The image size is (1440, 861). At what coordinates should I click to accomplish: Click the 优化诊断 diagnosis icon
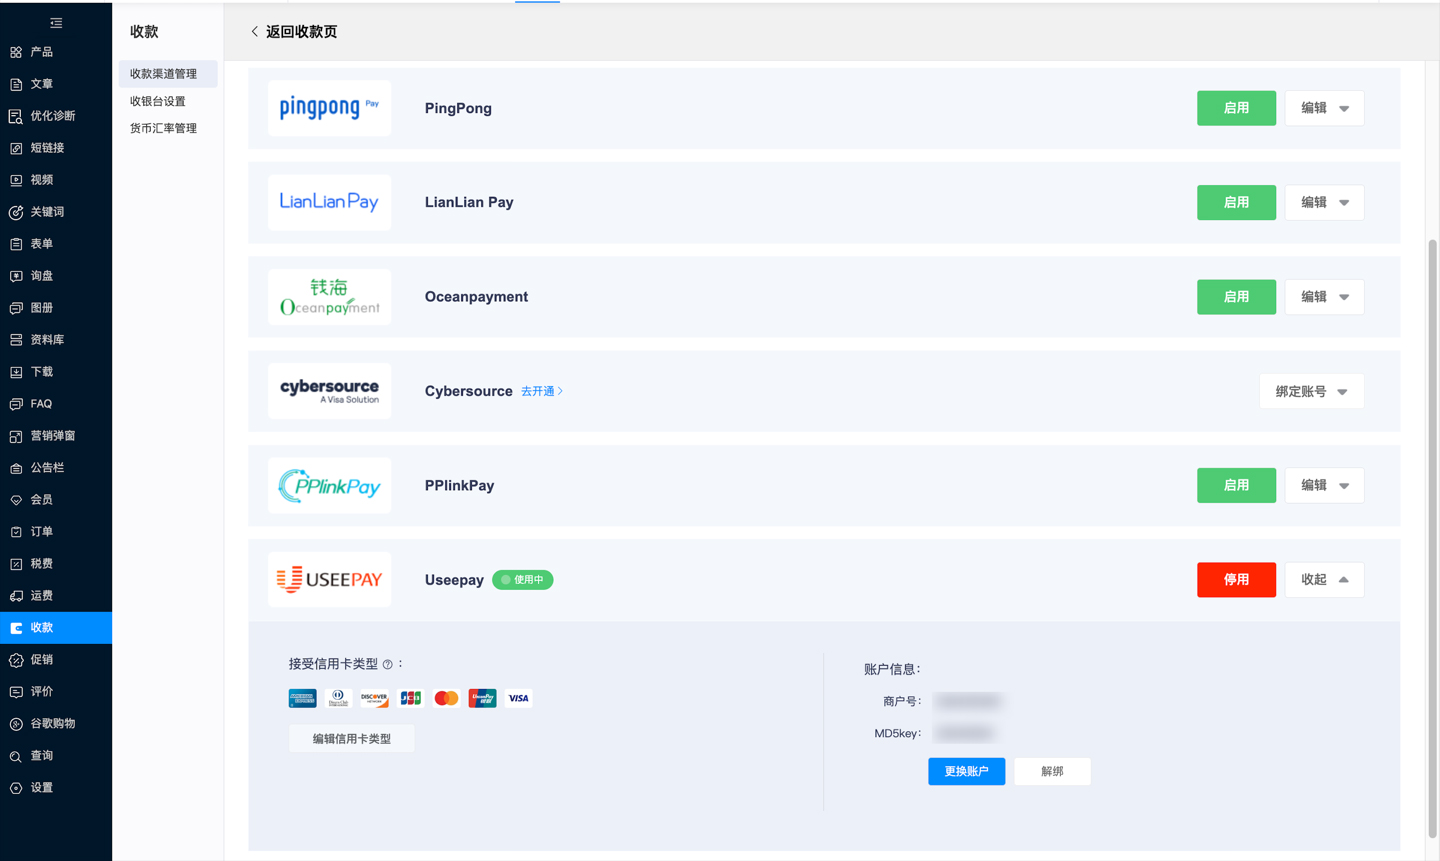(16, 116)
